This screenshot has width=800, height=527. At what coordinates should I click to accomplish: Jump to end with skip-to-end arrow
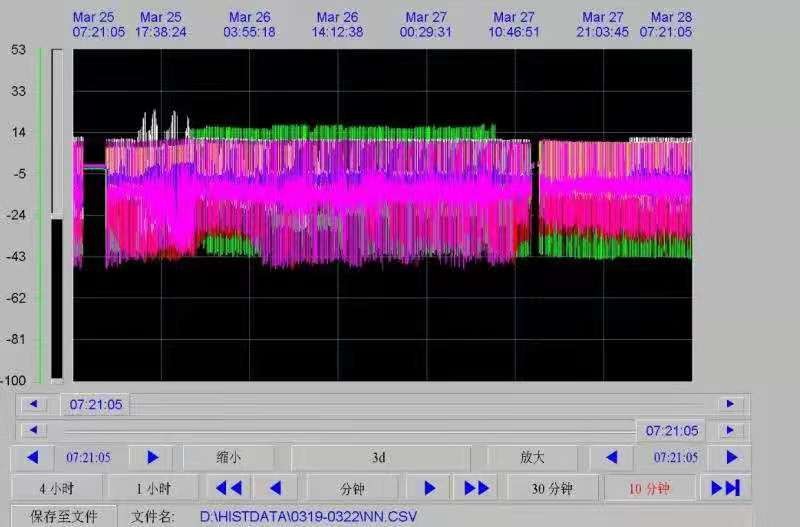pos(725,488)
